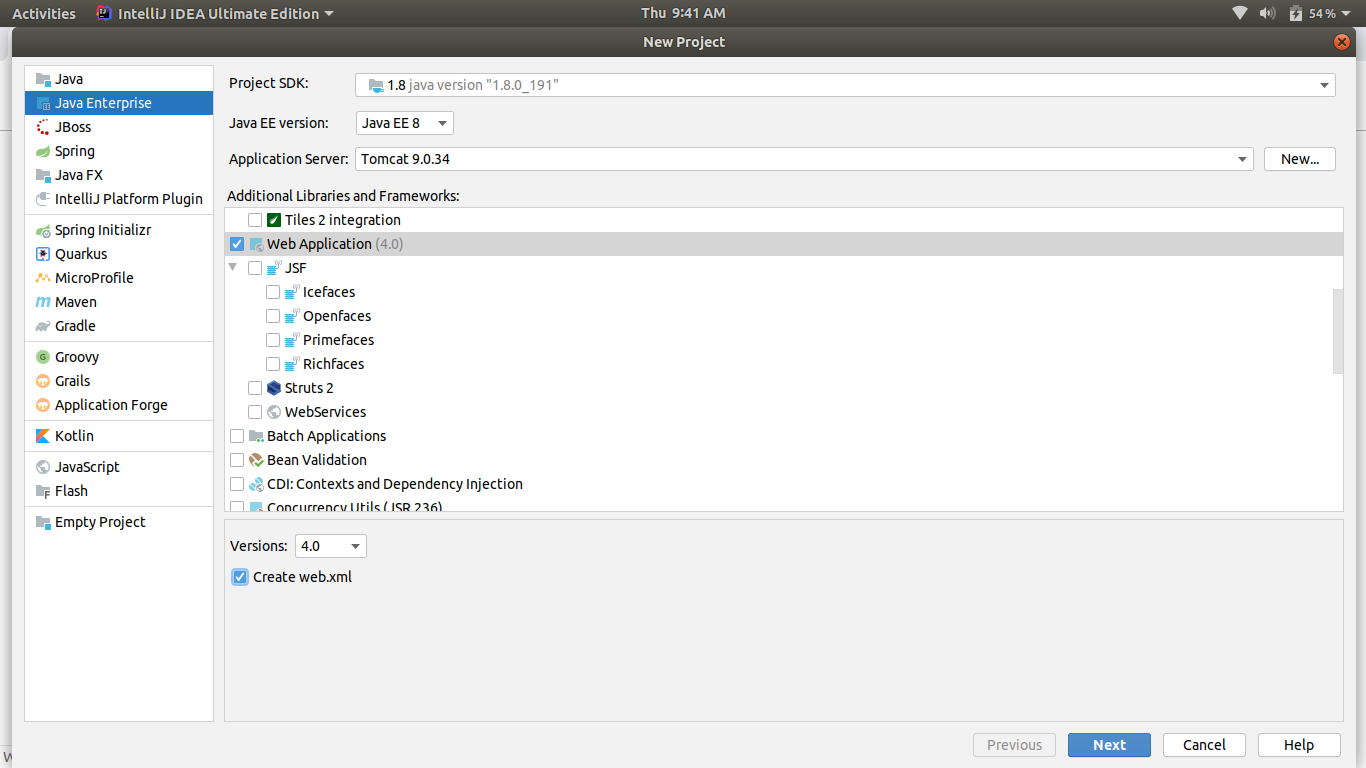This screenshot has height=768, width=1366.
Task: Collapse the JSF tree node arrow
Action: (x=233, y=268)
